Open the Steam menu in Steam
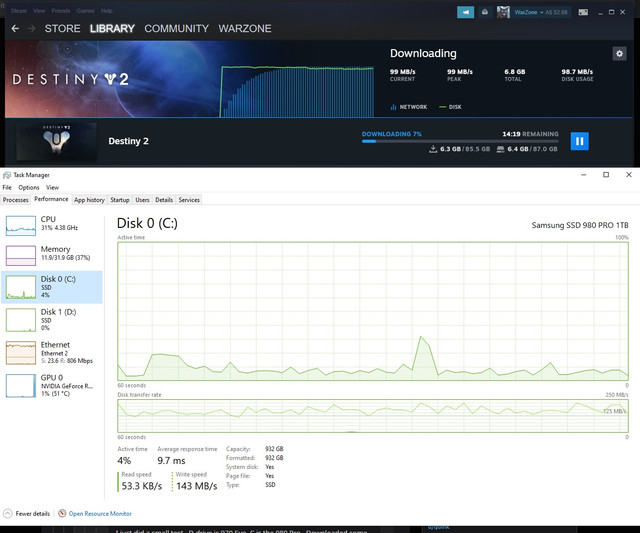Screen dimensions: 640x533 tap(19, 11)
